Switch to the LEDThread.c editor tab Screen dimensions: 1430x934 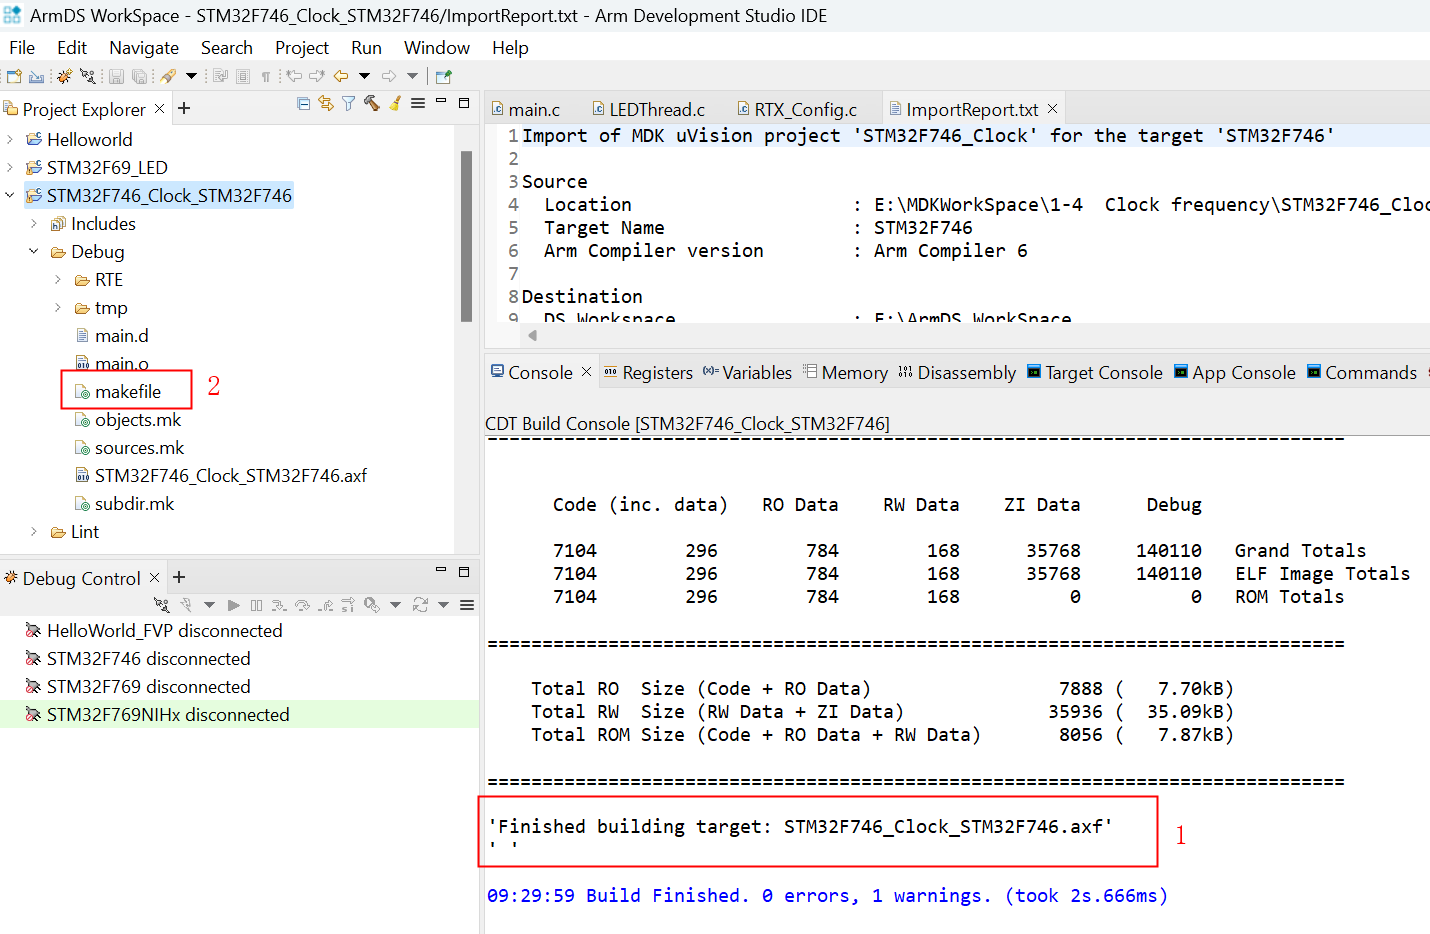coord(656,110)
